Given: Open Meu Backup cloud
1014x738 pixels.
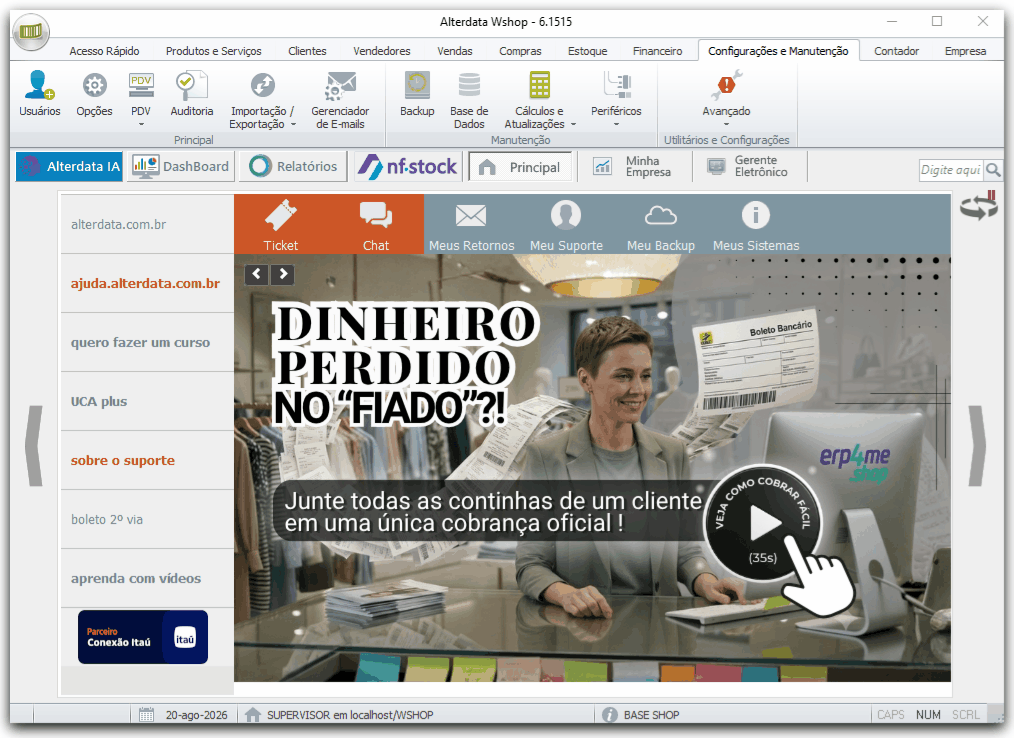Looking at the screenshot, I should (660, 224).
